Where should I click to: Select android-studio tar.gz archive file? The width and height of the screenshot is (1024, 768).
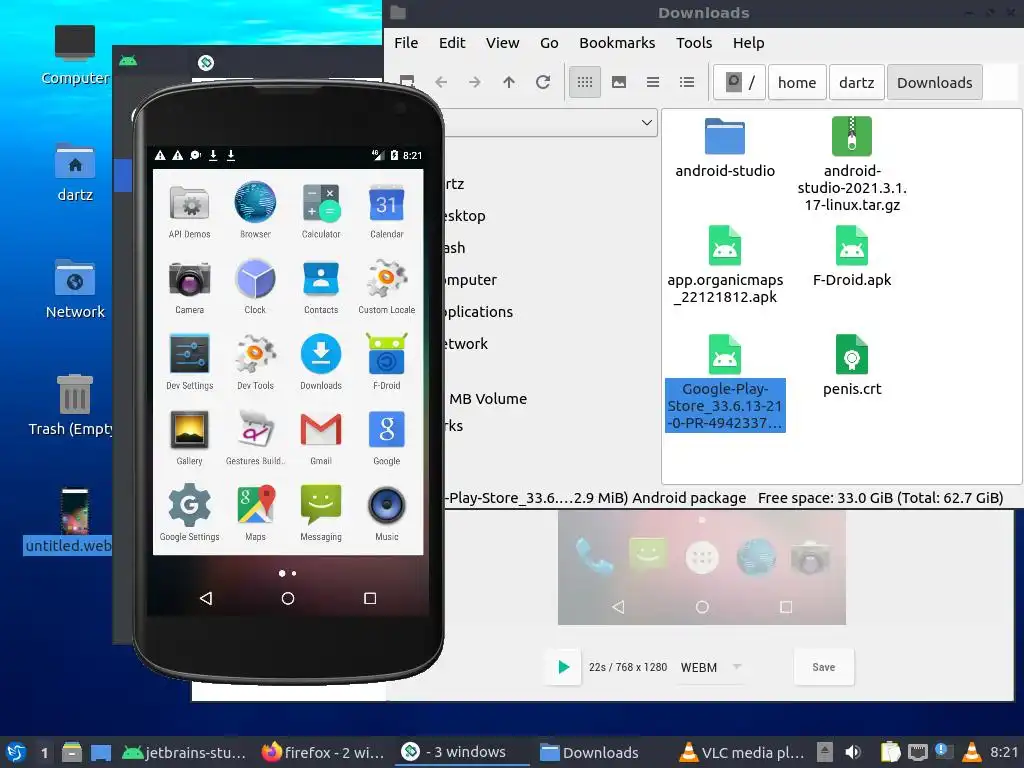(x=852, y=164)
